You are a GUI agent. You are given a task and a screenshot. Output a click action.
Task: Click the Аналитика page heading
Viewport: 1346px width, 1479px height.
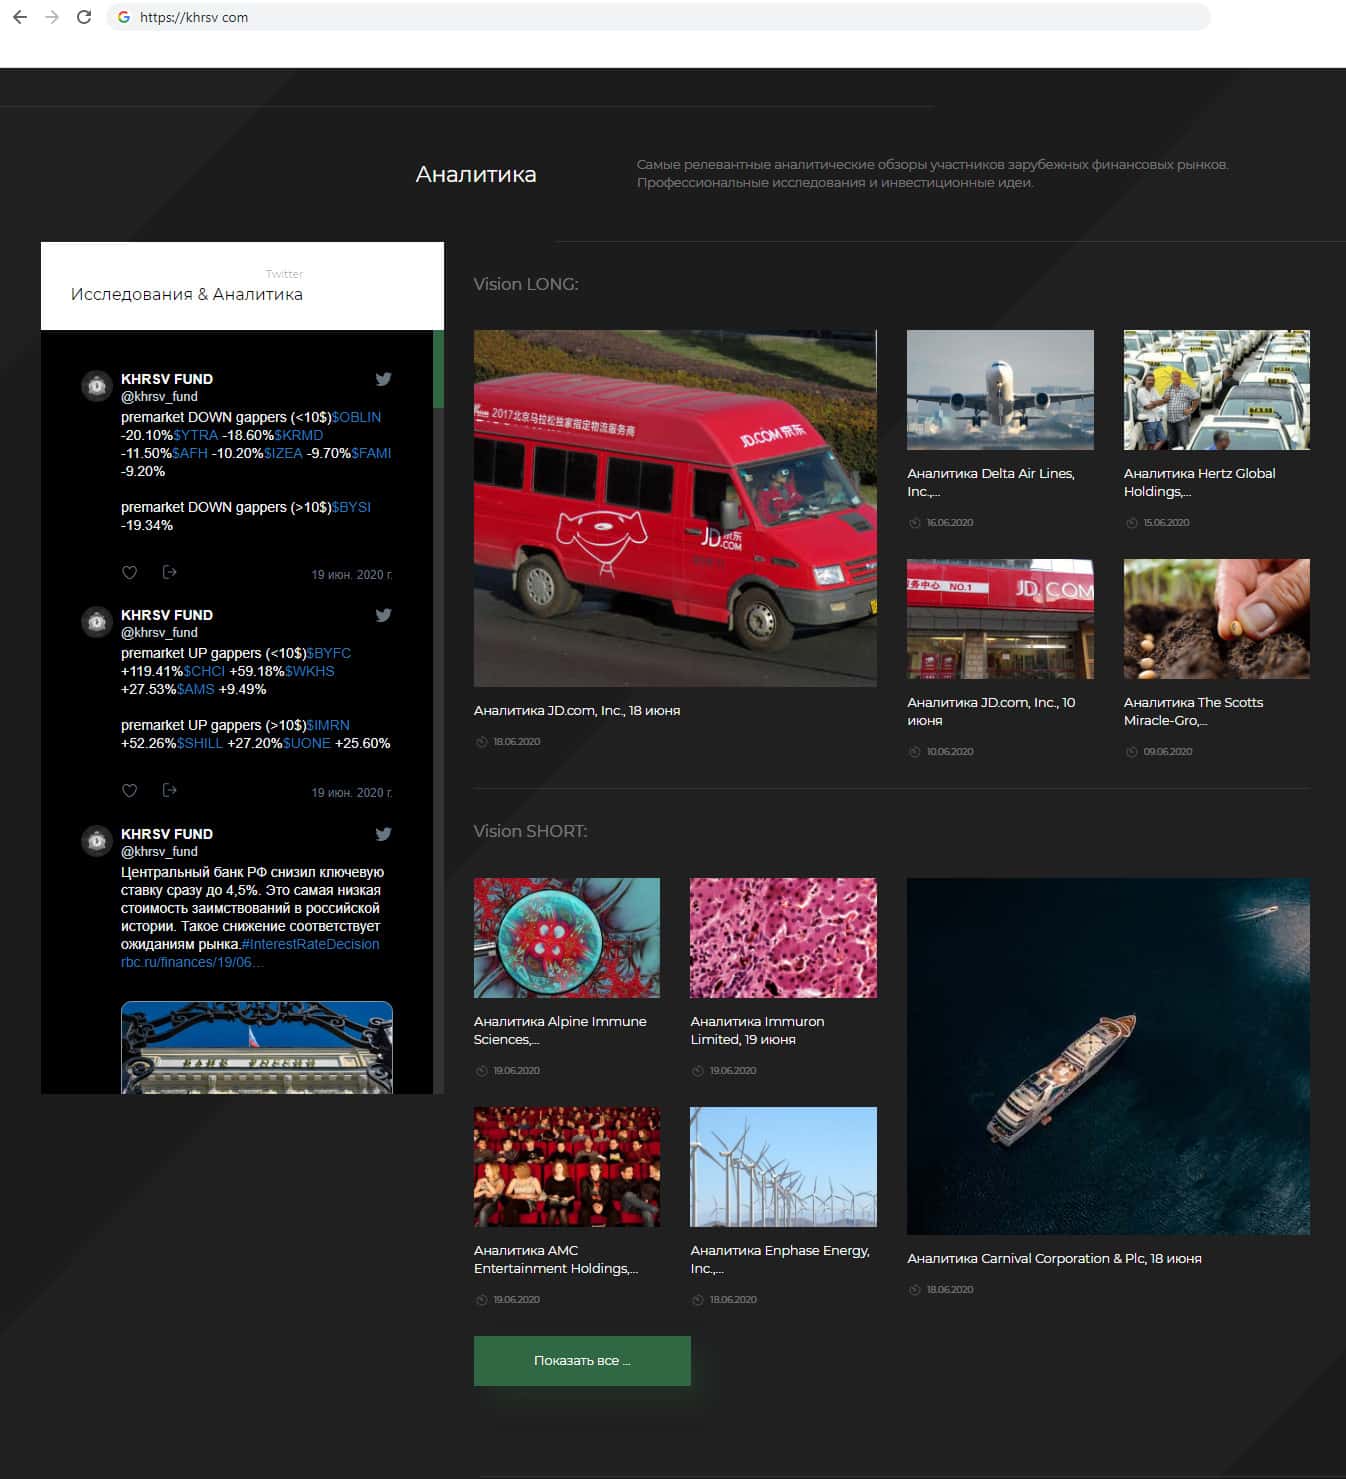[476, 174]
